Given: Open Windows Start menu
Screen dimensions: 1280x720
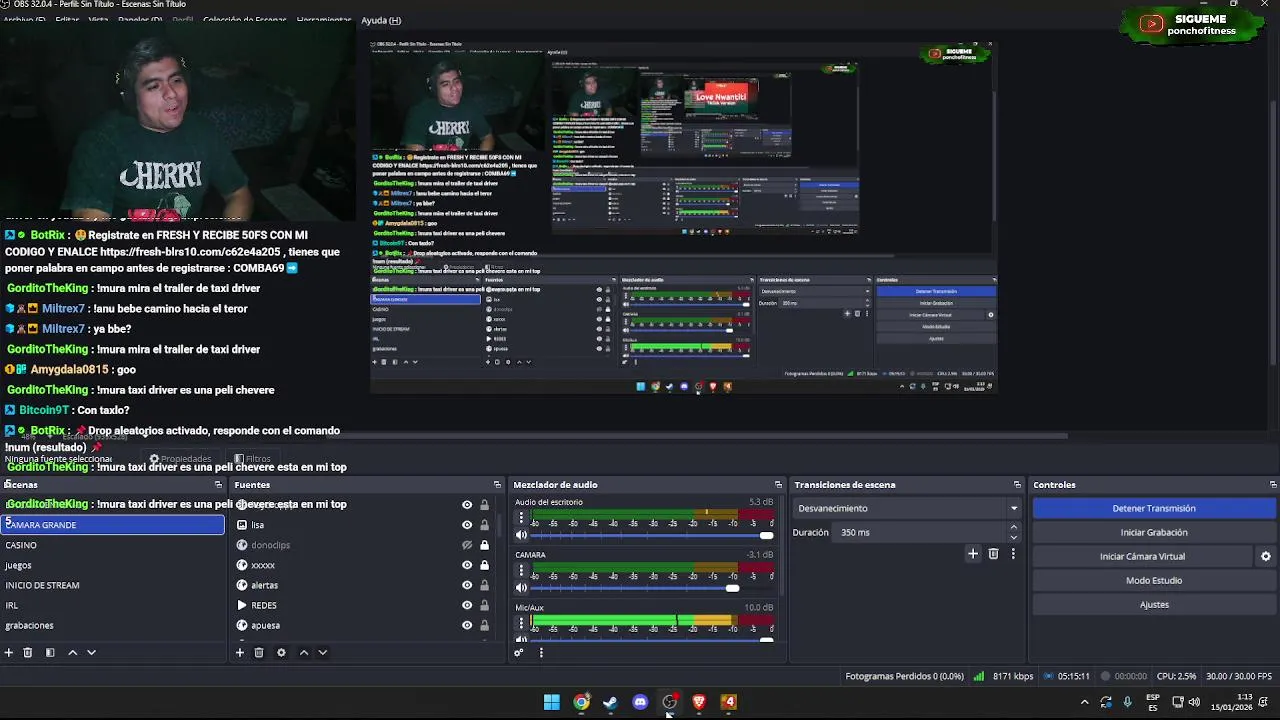Looking at the screenshot, I should click(x=551, y=702).
